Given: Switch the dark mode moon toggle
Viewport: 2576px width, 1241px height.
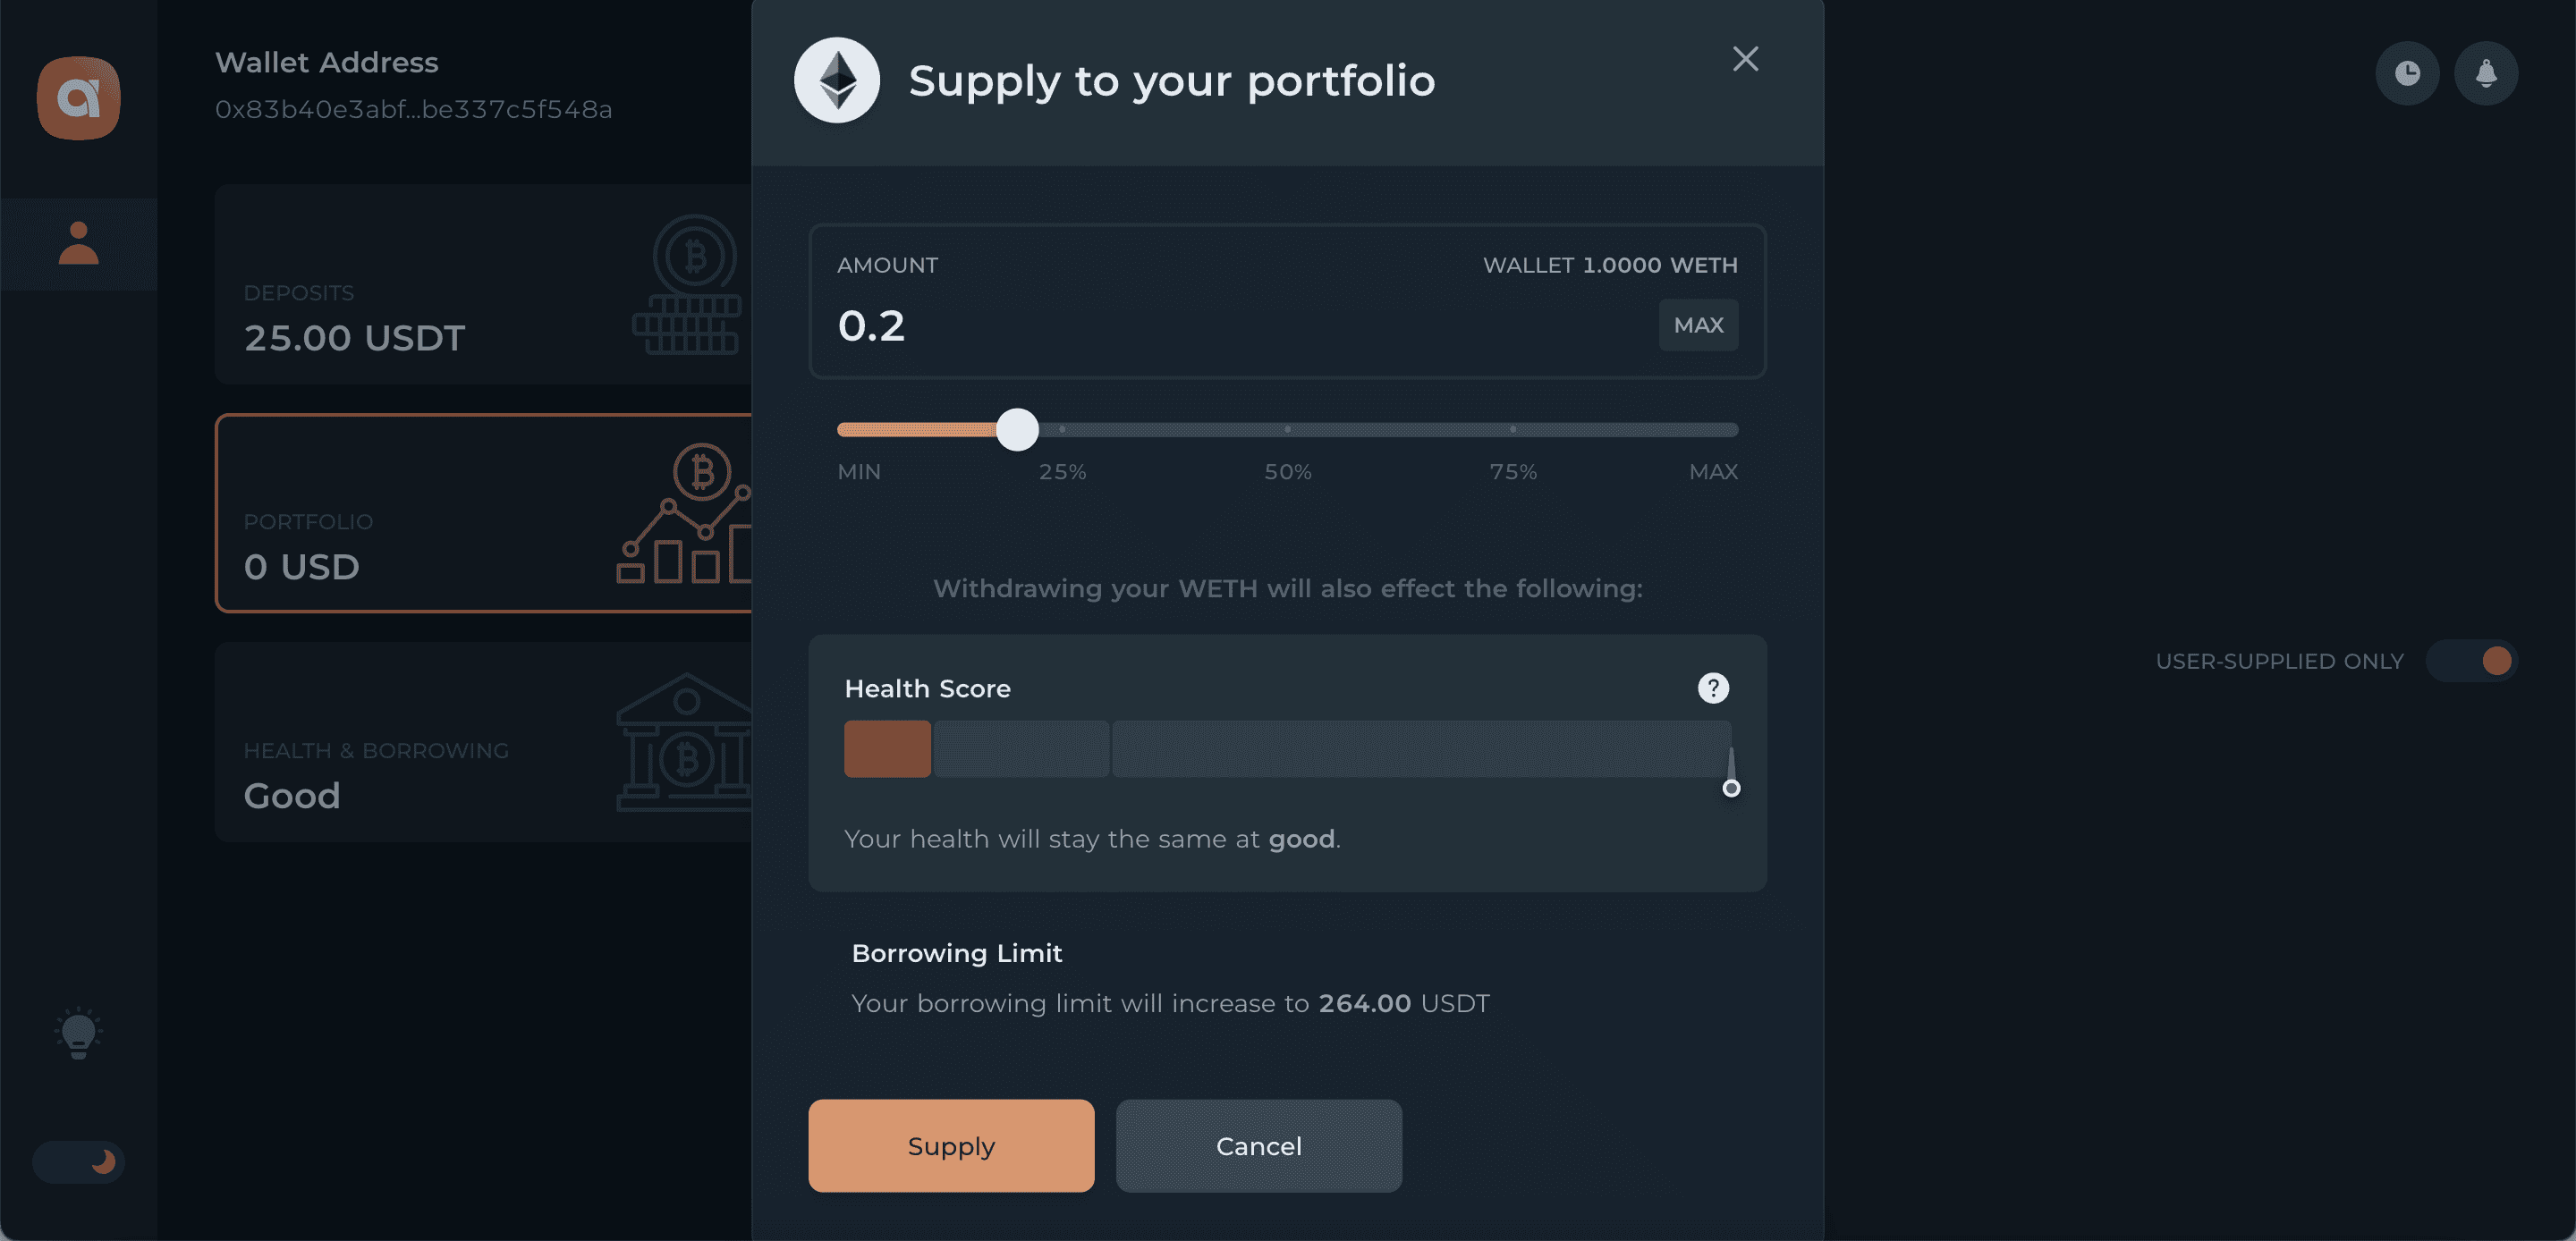Looking at the screenshot, I should point(78,1161).
